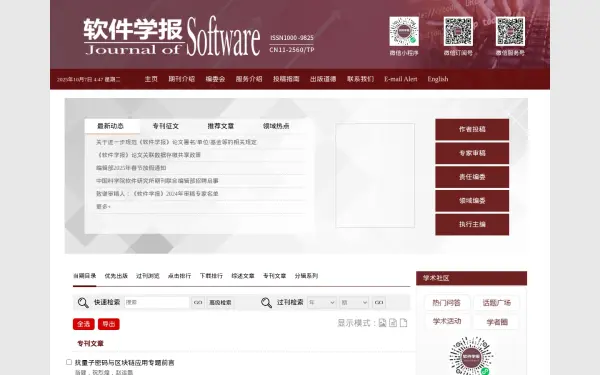Click GO button next to quick search
Screen dimensions: 600x375
click(198, 302)
